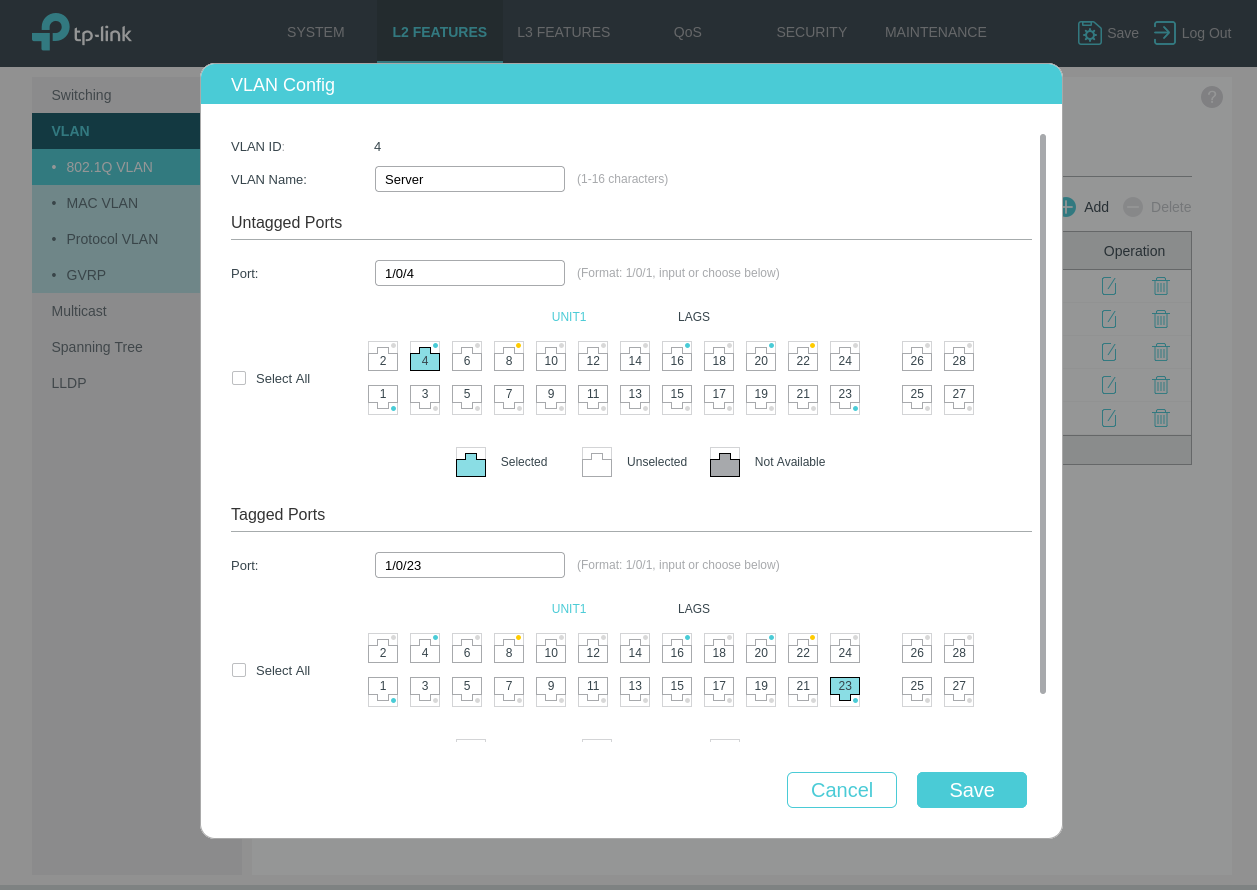Check Select All for Tagged Ports
The image size is (1257, 890).
239,670
